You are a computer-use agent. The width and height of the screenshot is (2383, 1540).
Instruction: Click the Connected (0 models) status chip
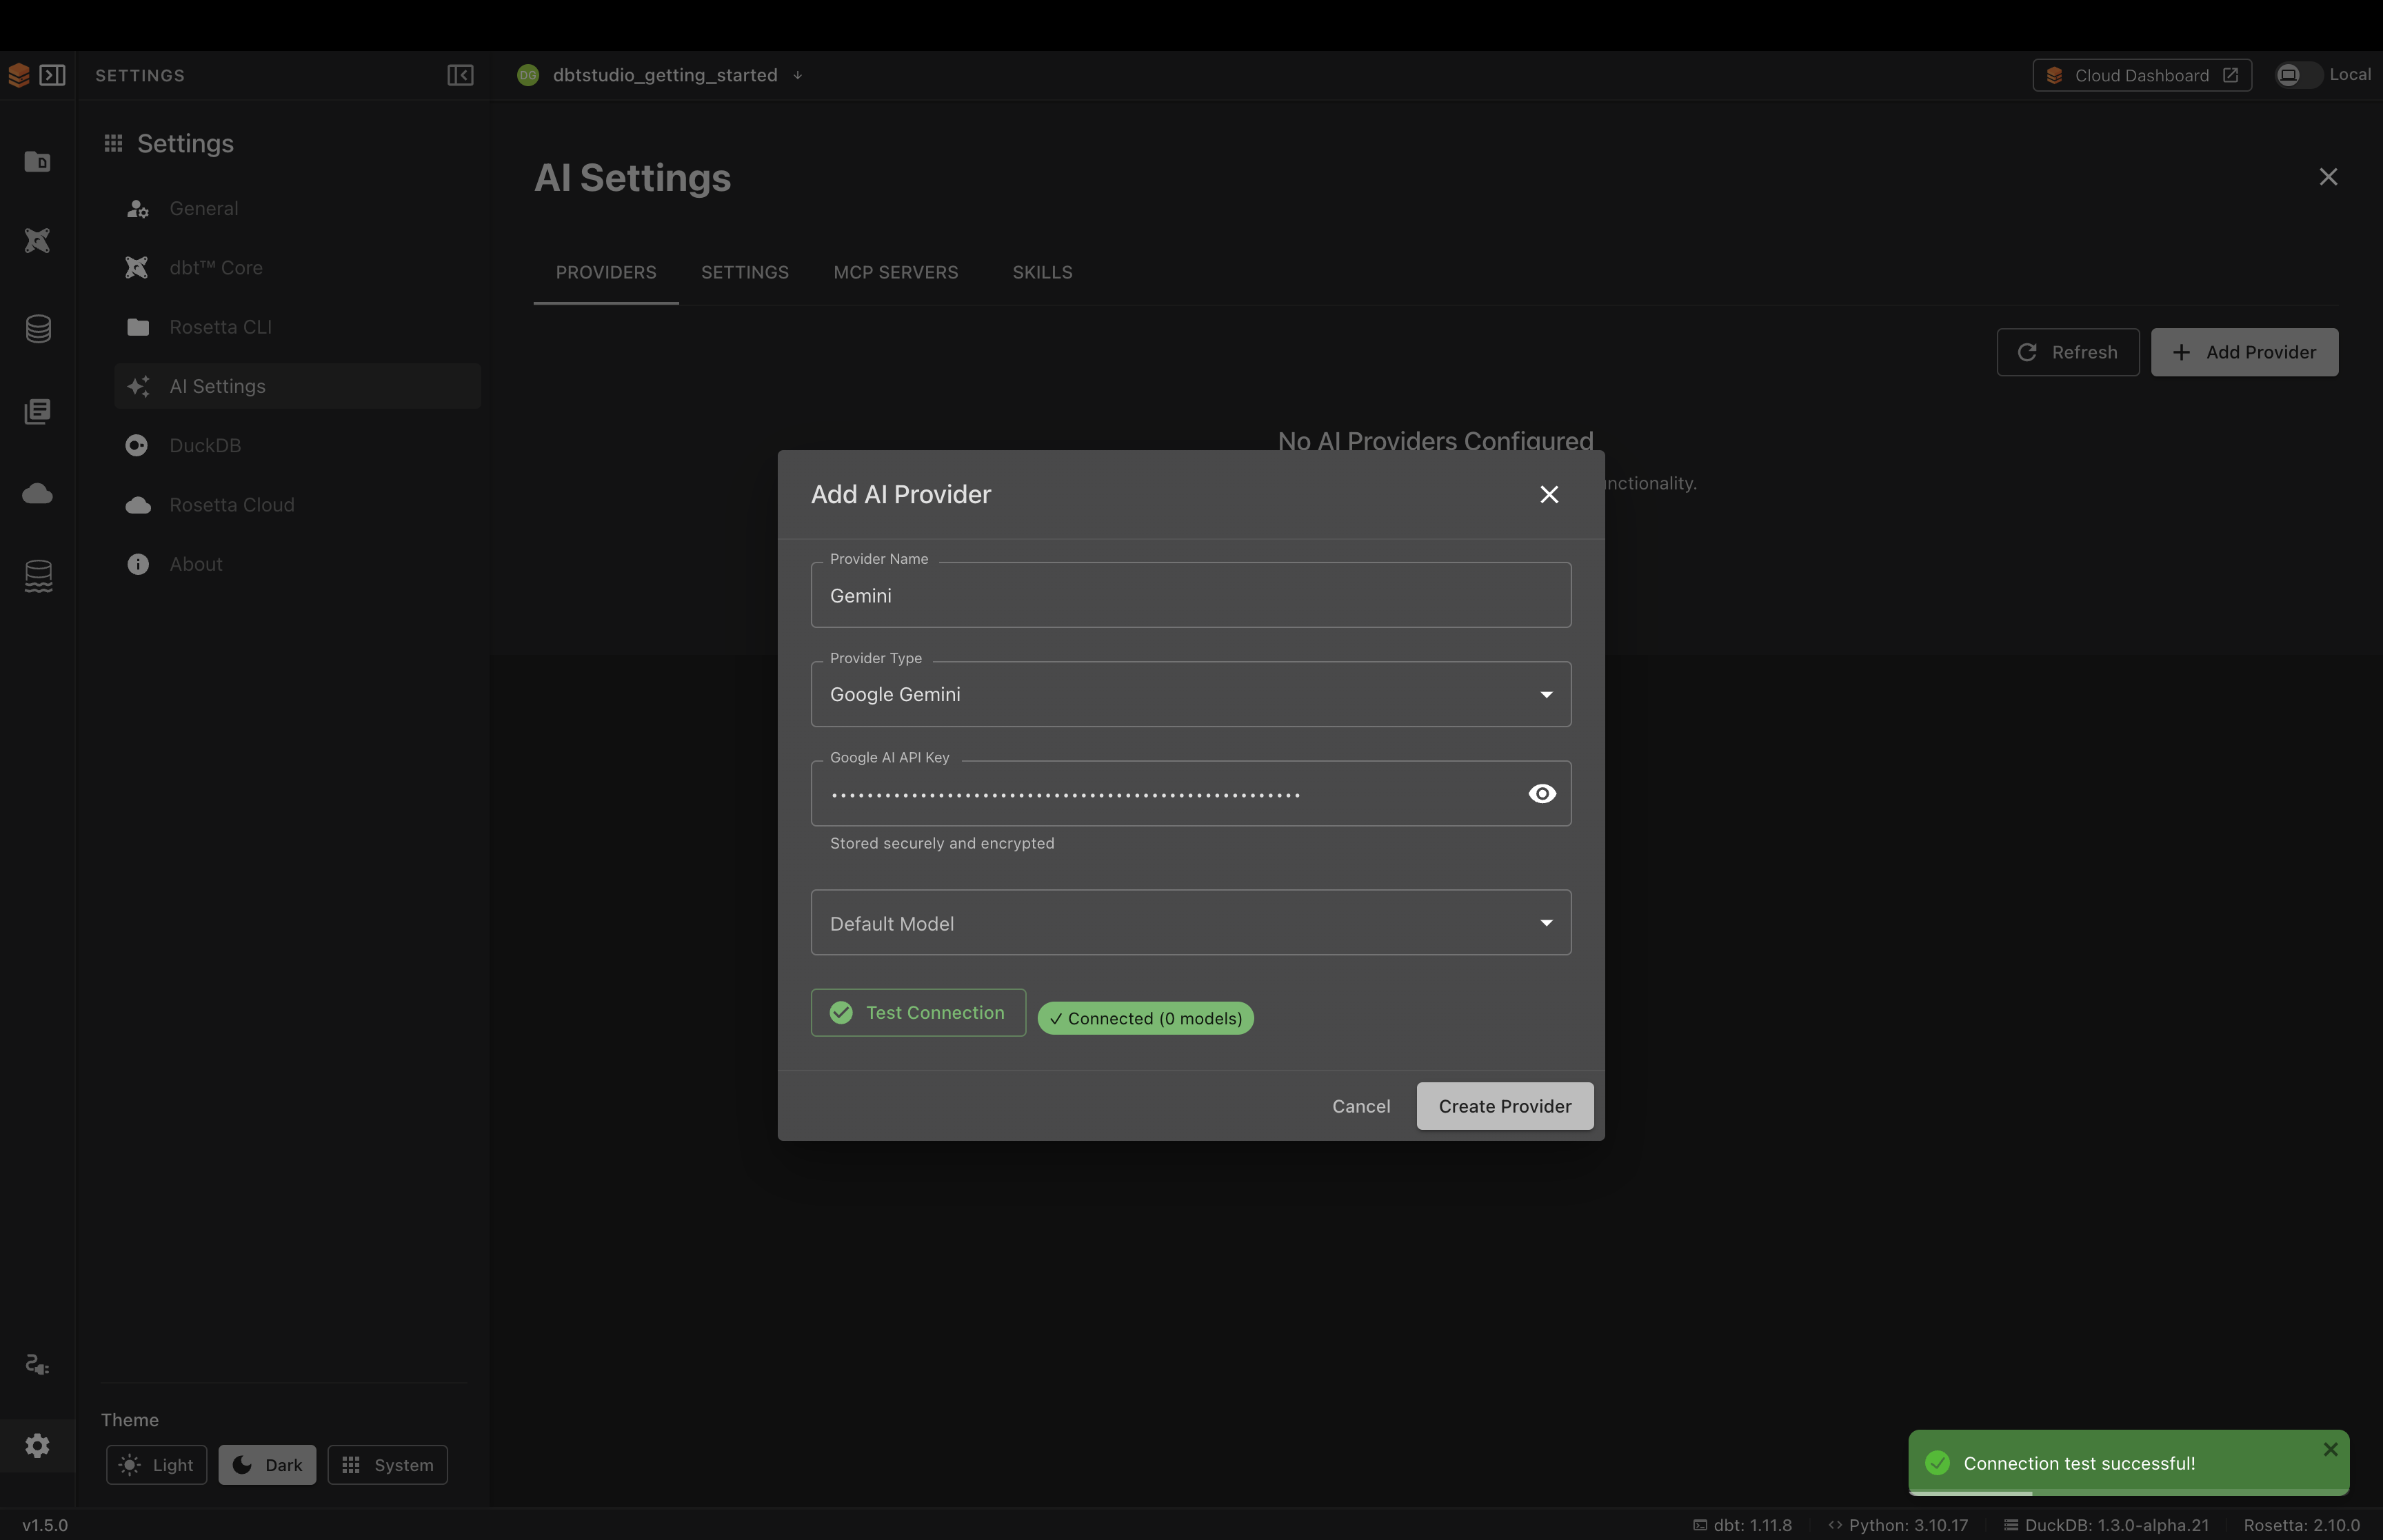click(1145, 1018)
